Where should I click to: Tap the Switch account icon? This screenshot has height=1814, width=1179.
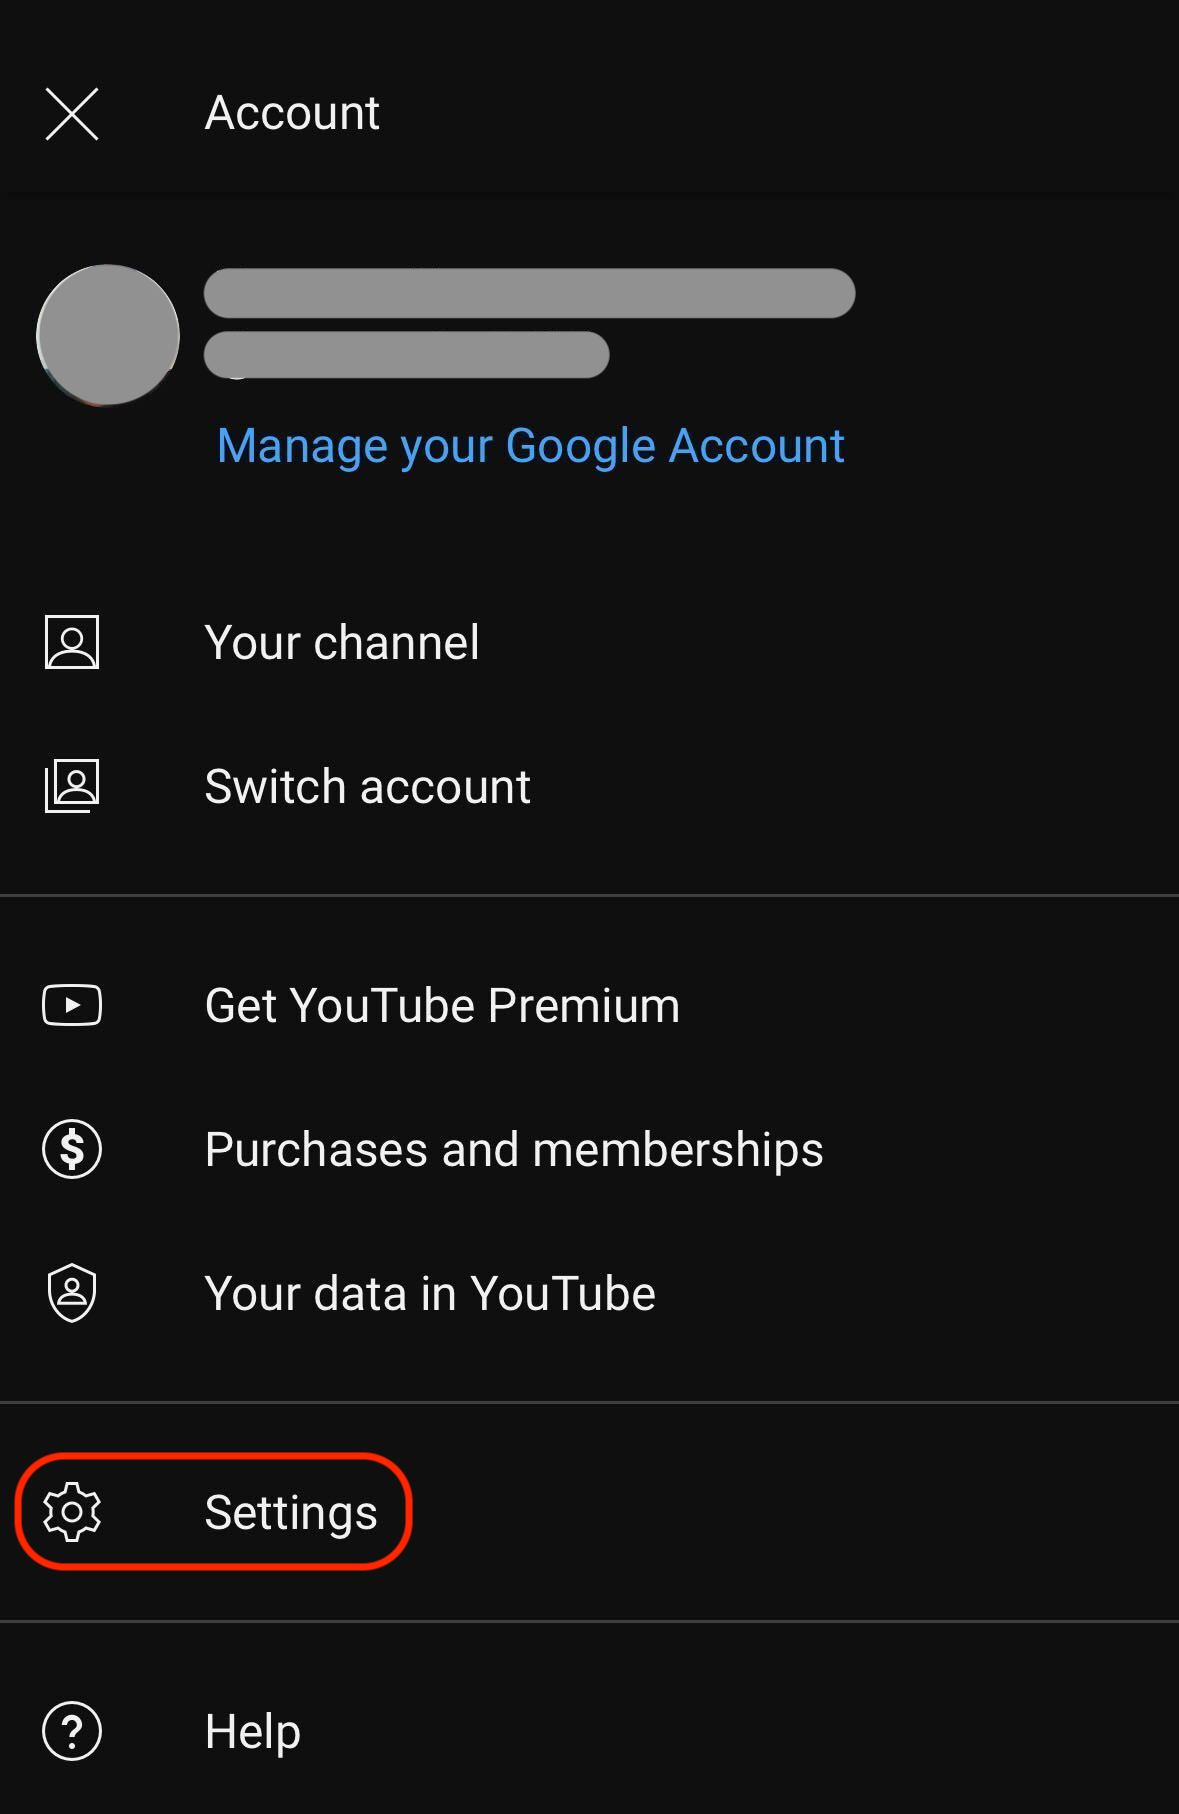coord(72,786)
